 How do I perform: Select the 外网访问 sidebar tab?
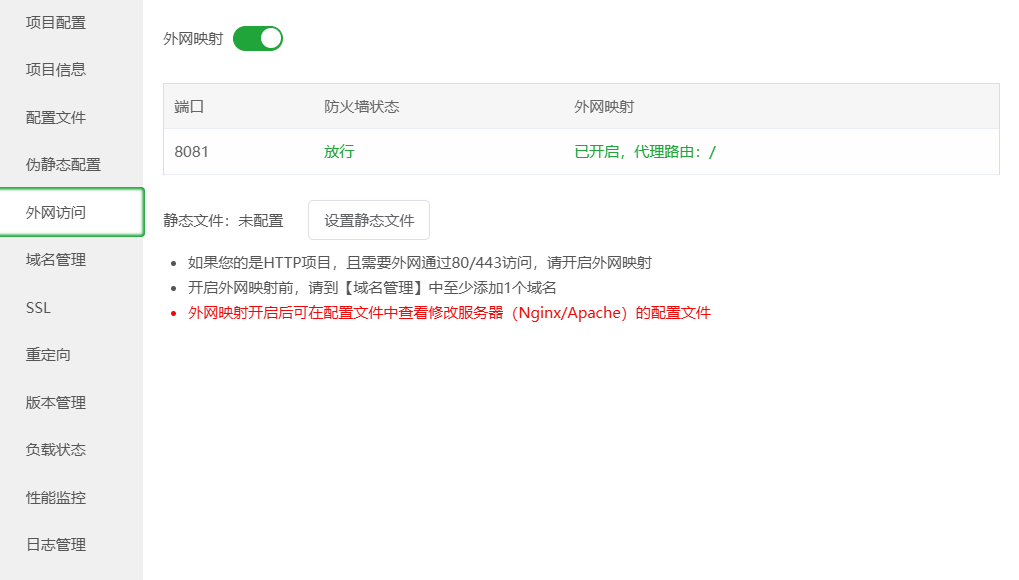55,212
